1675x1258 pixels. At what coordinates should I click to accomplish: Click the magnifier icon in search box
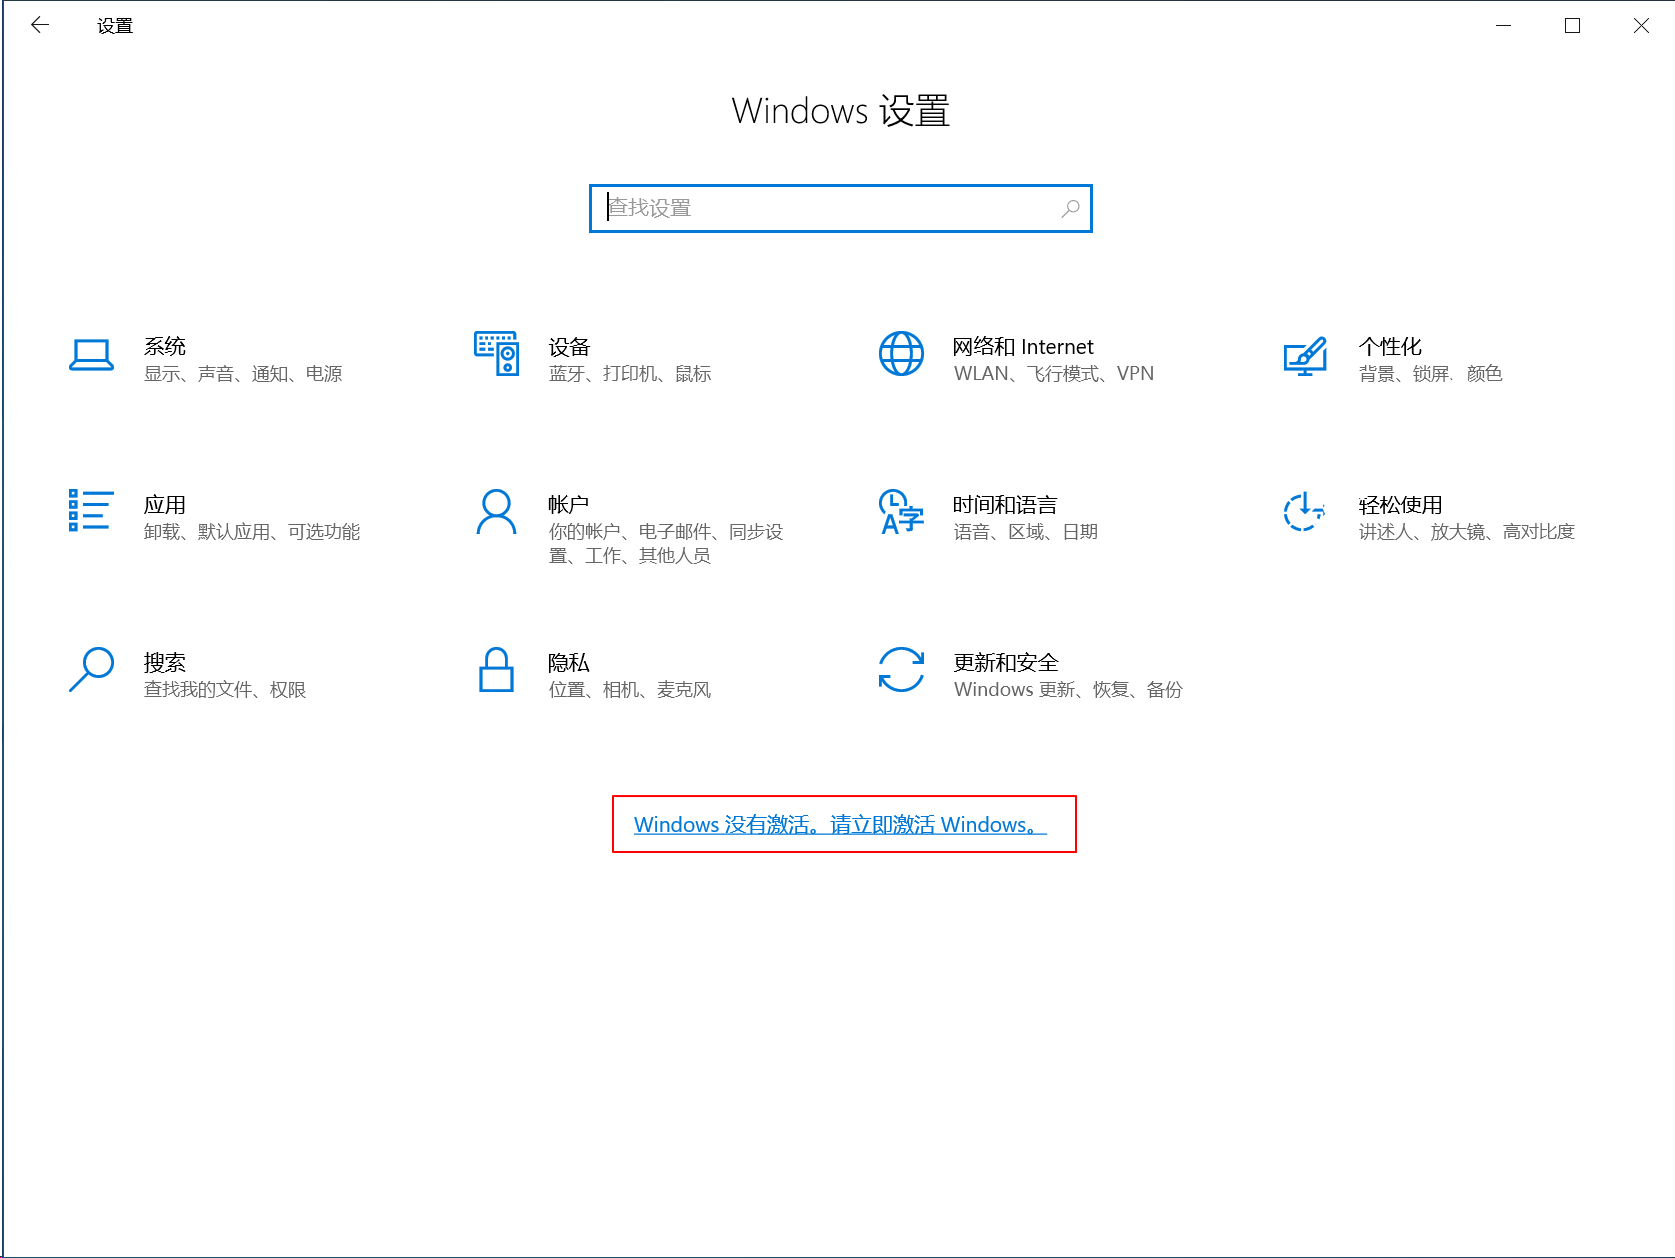pyautogui.click(x=1070, y=208)
